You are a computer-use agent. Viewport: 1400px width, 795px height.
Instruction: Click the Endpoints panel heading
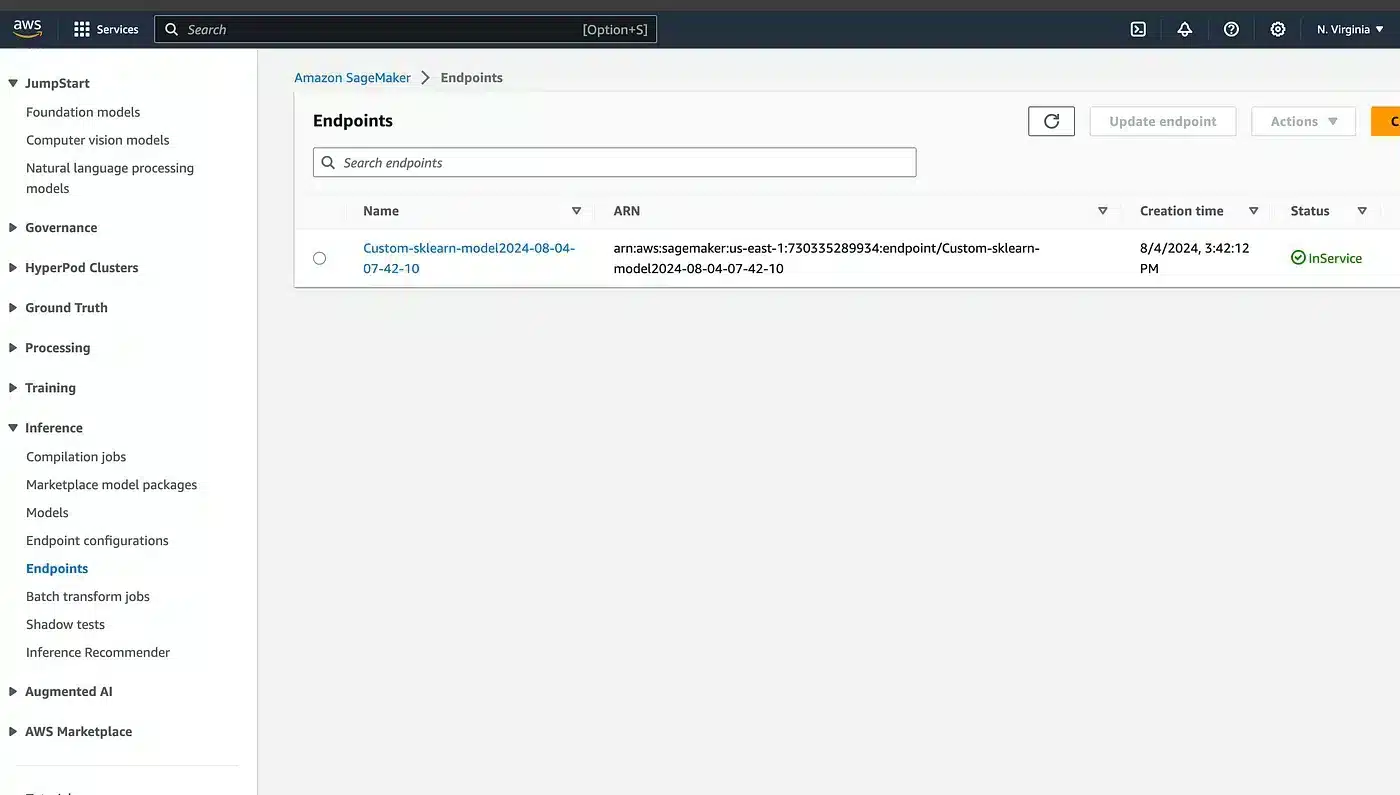pyautogui.click(x=353, y=121)
